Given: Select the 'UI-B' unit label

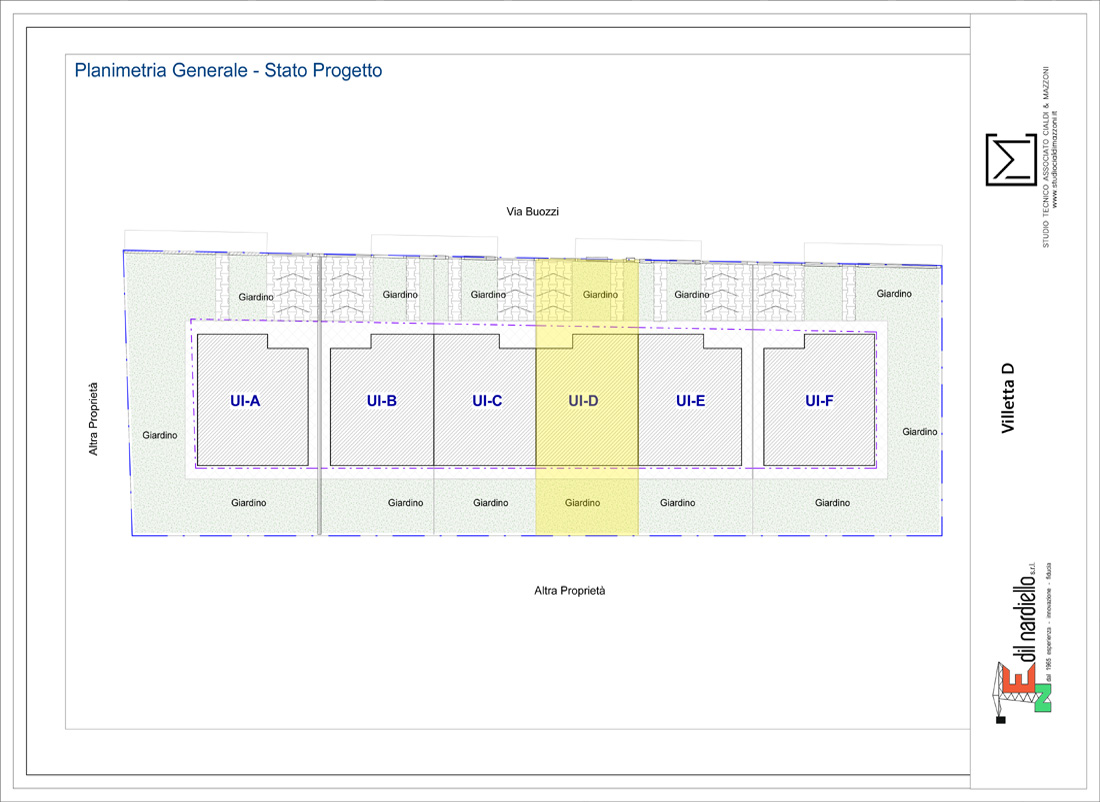Looking at the screenshot, I should click(382, 401).
